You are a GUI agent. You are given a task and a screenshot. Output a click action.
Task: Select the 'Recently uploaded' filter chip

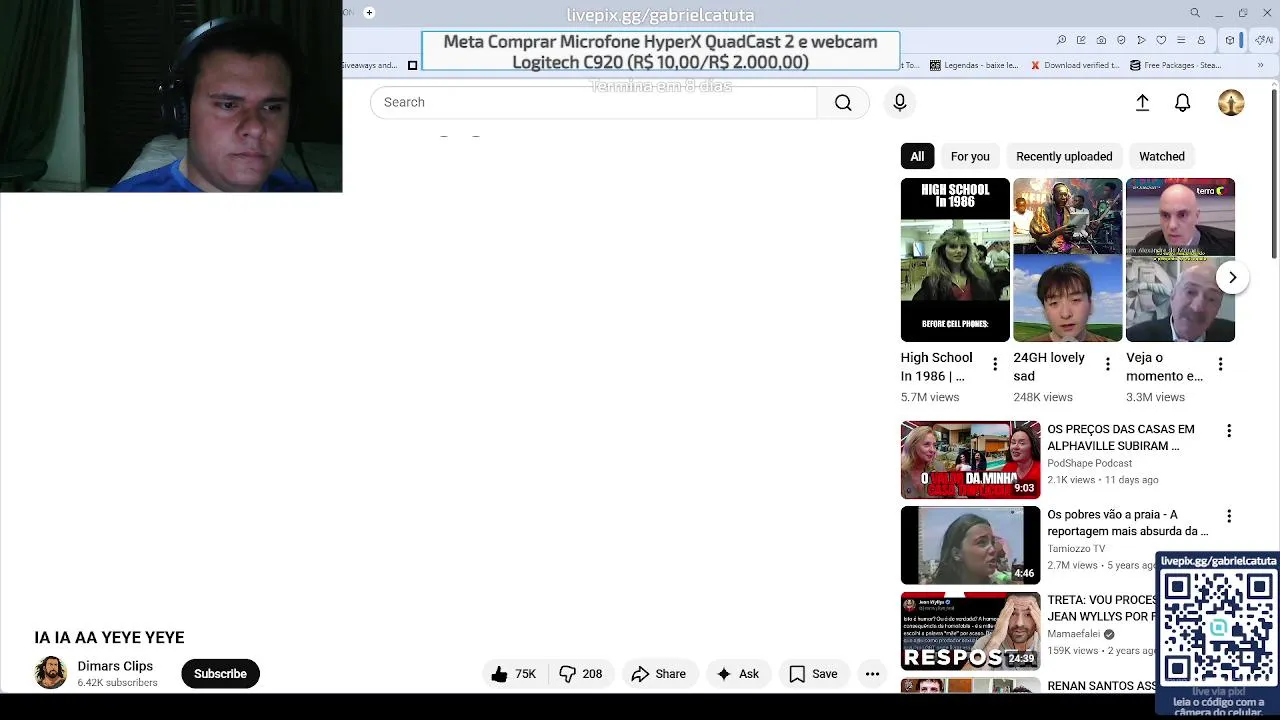[x=1064, y=156]
